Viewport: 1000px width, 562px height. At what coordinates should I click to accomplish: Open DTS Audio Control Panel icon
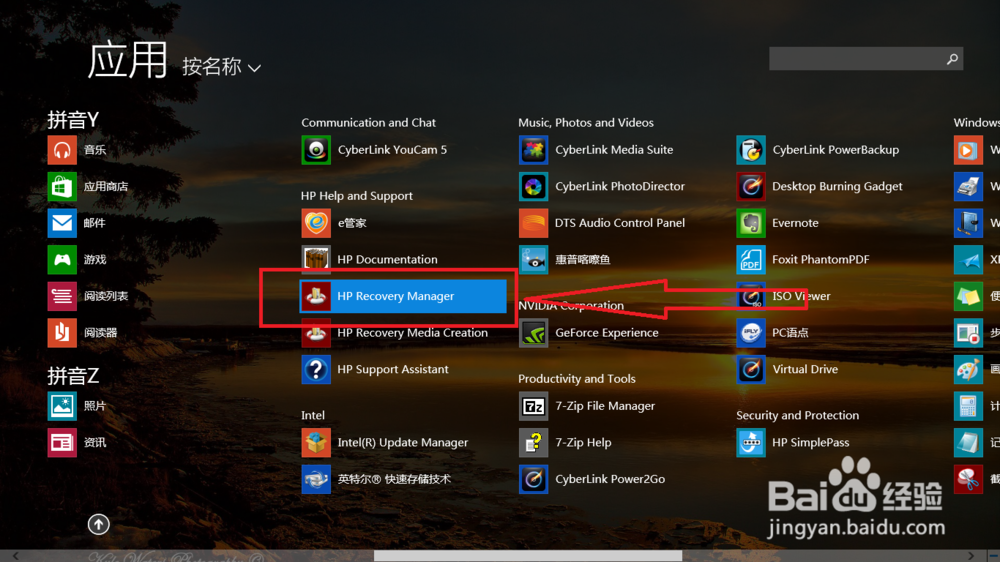[x=533, y=223]
